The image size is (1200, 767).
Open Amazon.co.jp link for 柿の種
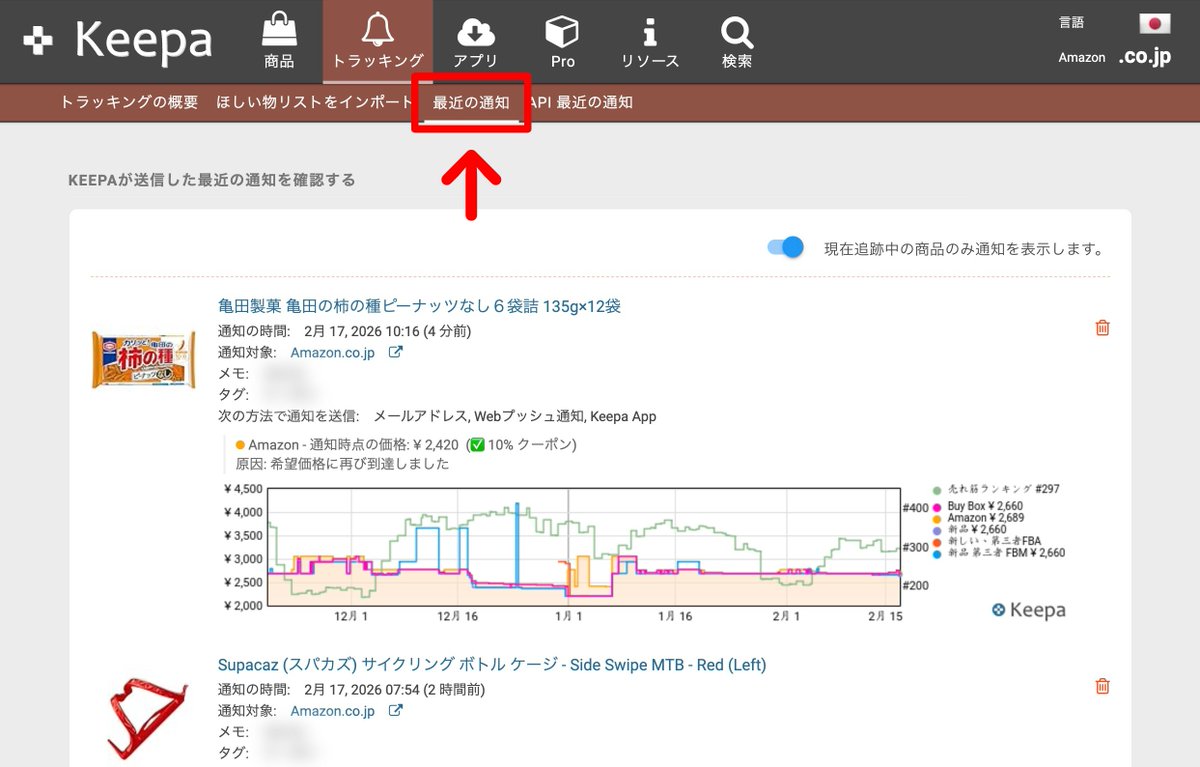click(332, 352)
